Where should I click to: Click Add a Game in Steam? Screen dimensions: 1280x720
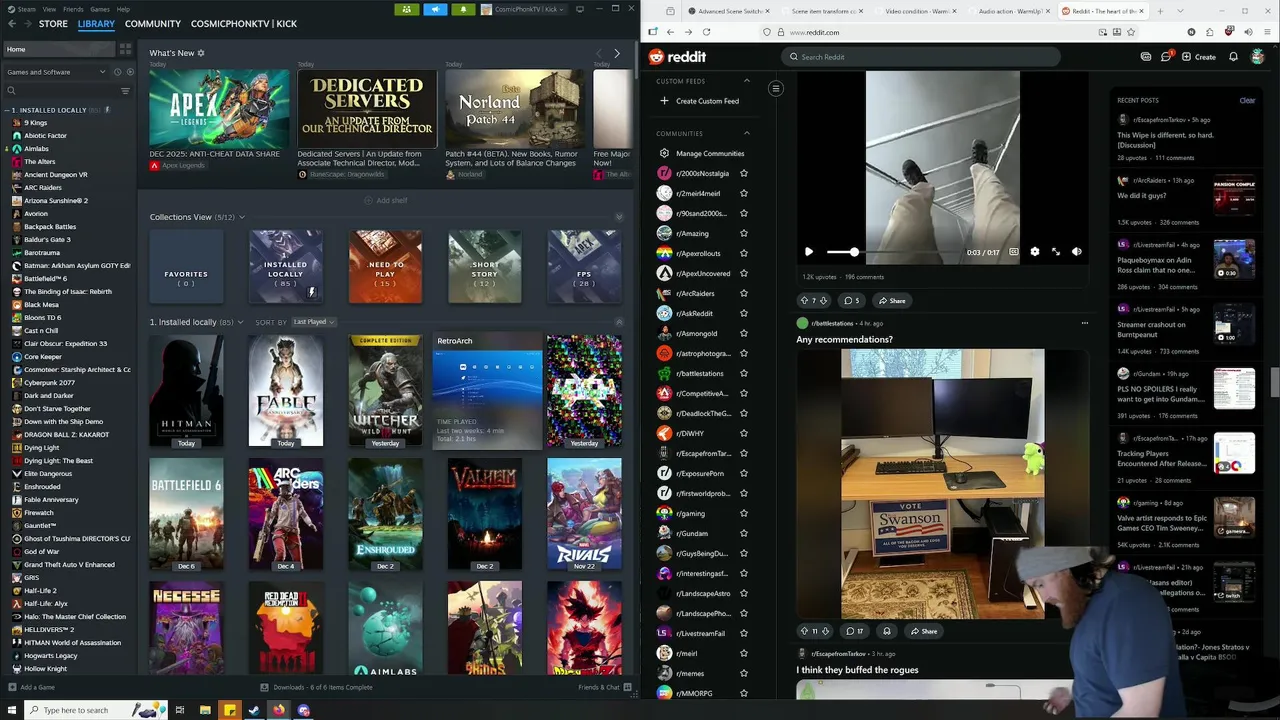click(31, 687)
